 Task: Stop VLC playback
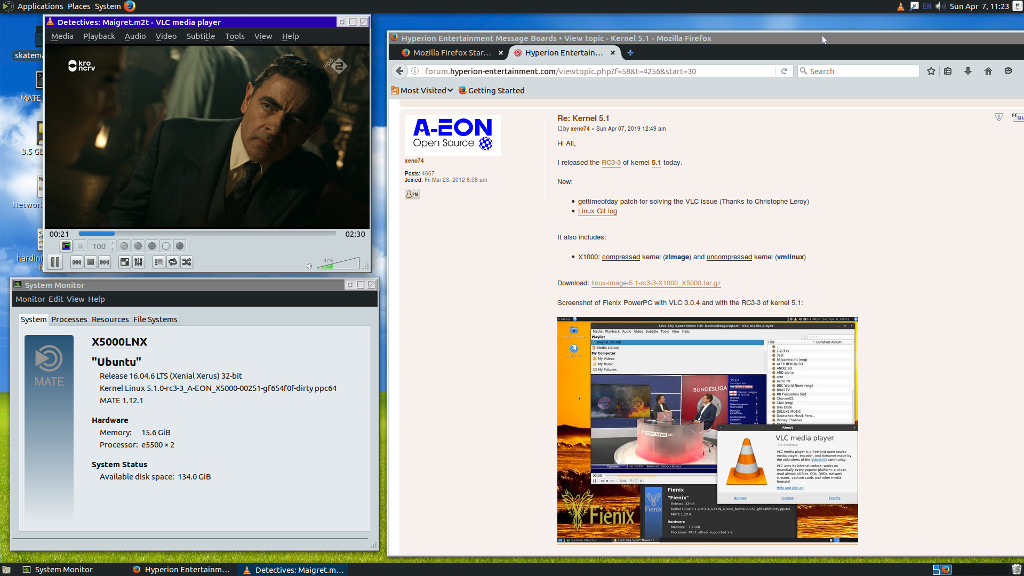click(x=90, y=262)
